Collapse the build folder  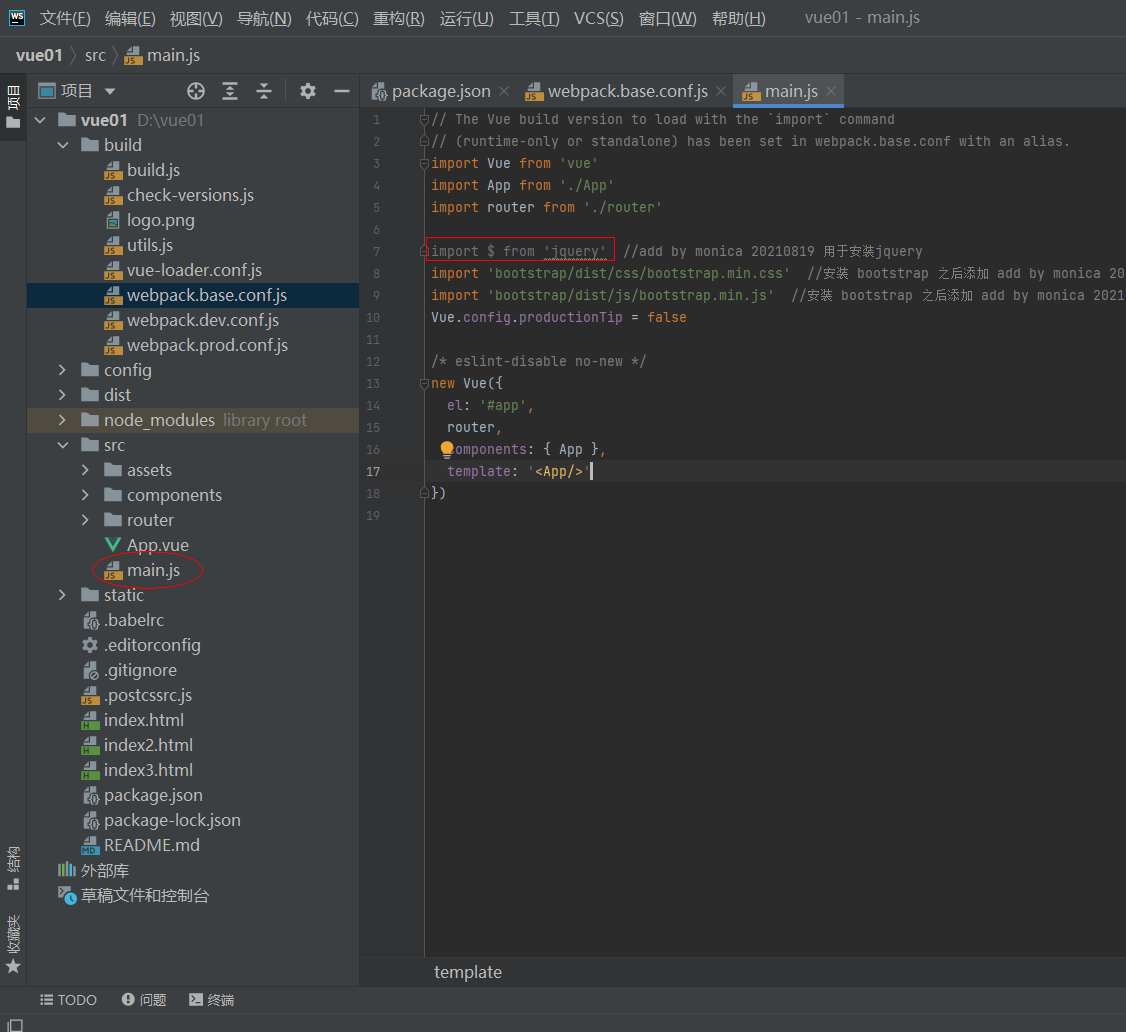pyautogui.click(x=63, y=145)
